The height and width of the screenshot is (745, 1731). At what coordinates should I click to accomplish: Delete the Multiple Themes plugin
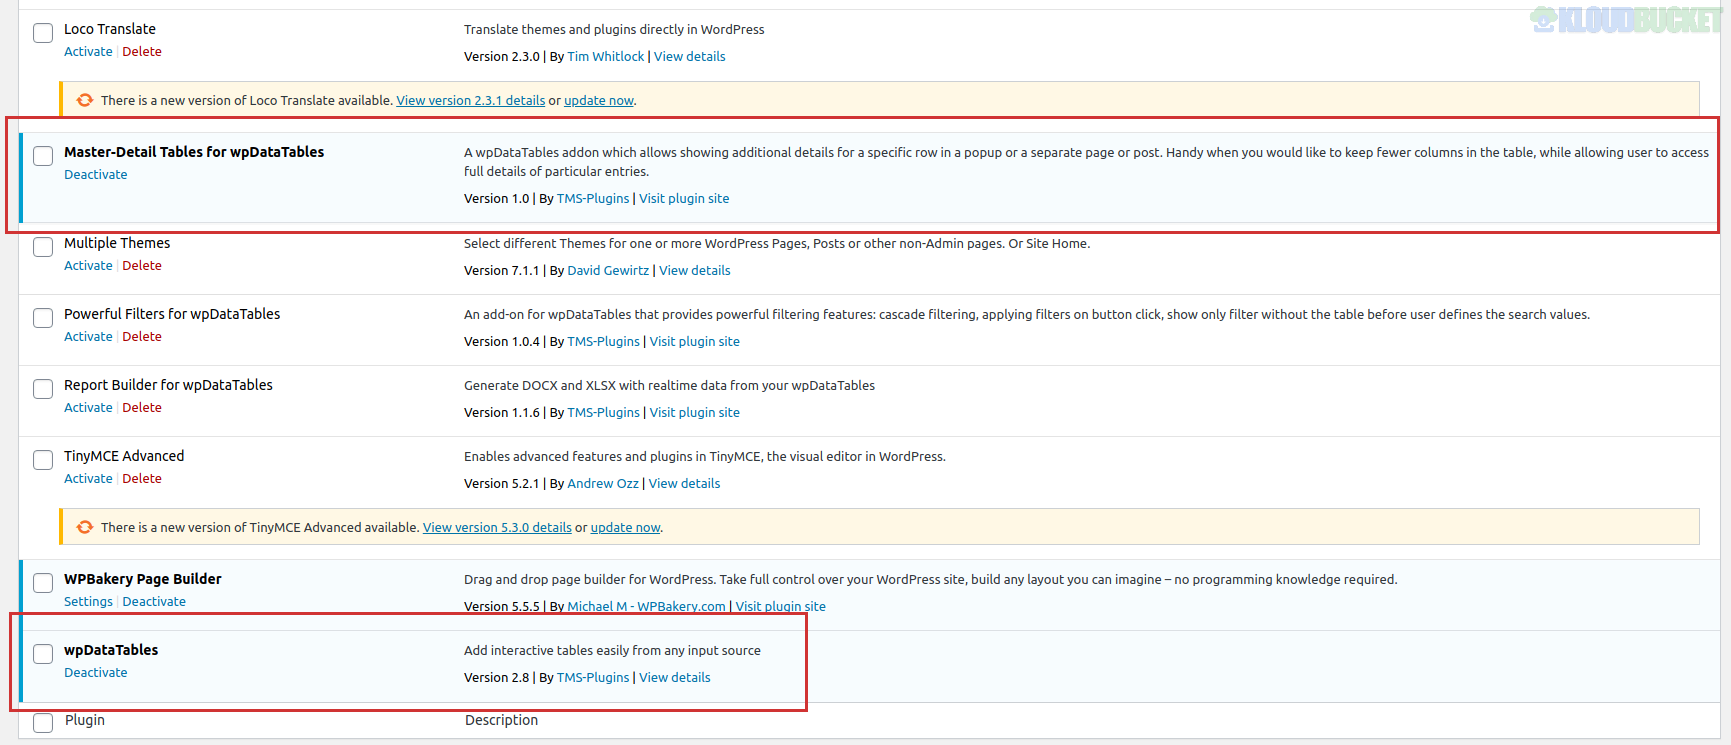[x=142, y=266]
